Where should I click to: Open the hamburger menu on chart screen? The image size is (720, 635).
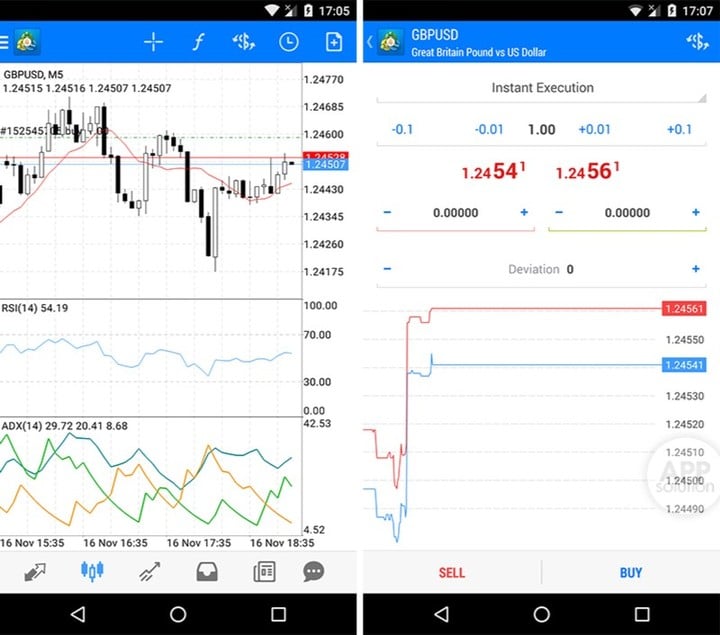[x=4, y=42]
